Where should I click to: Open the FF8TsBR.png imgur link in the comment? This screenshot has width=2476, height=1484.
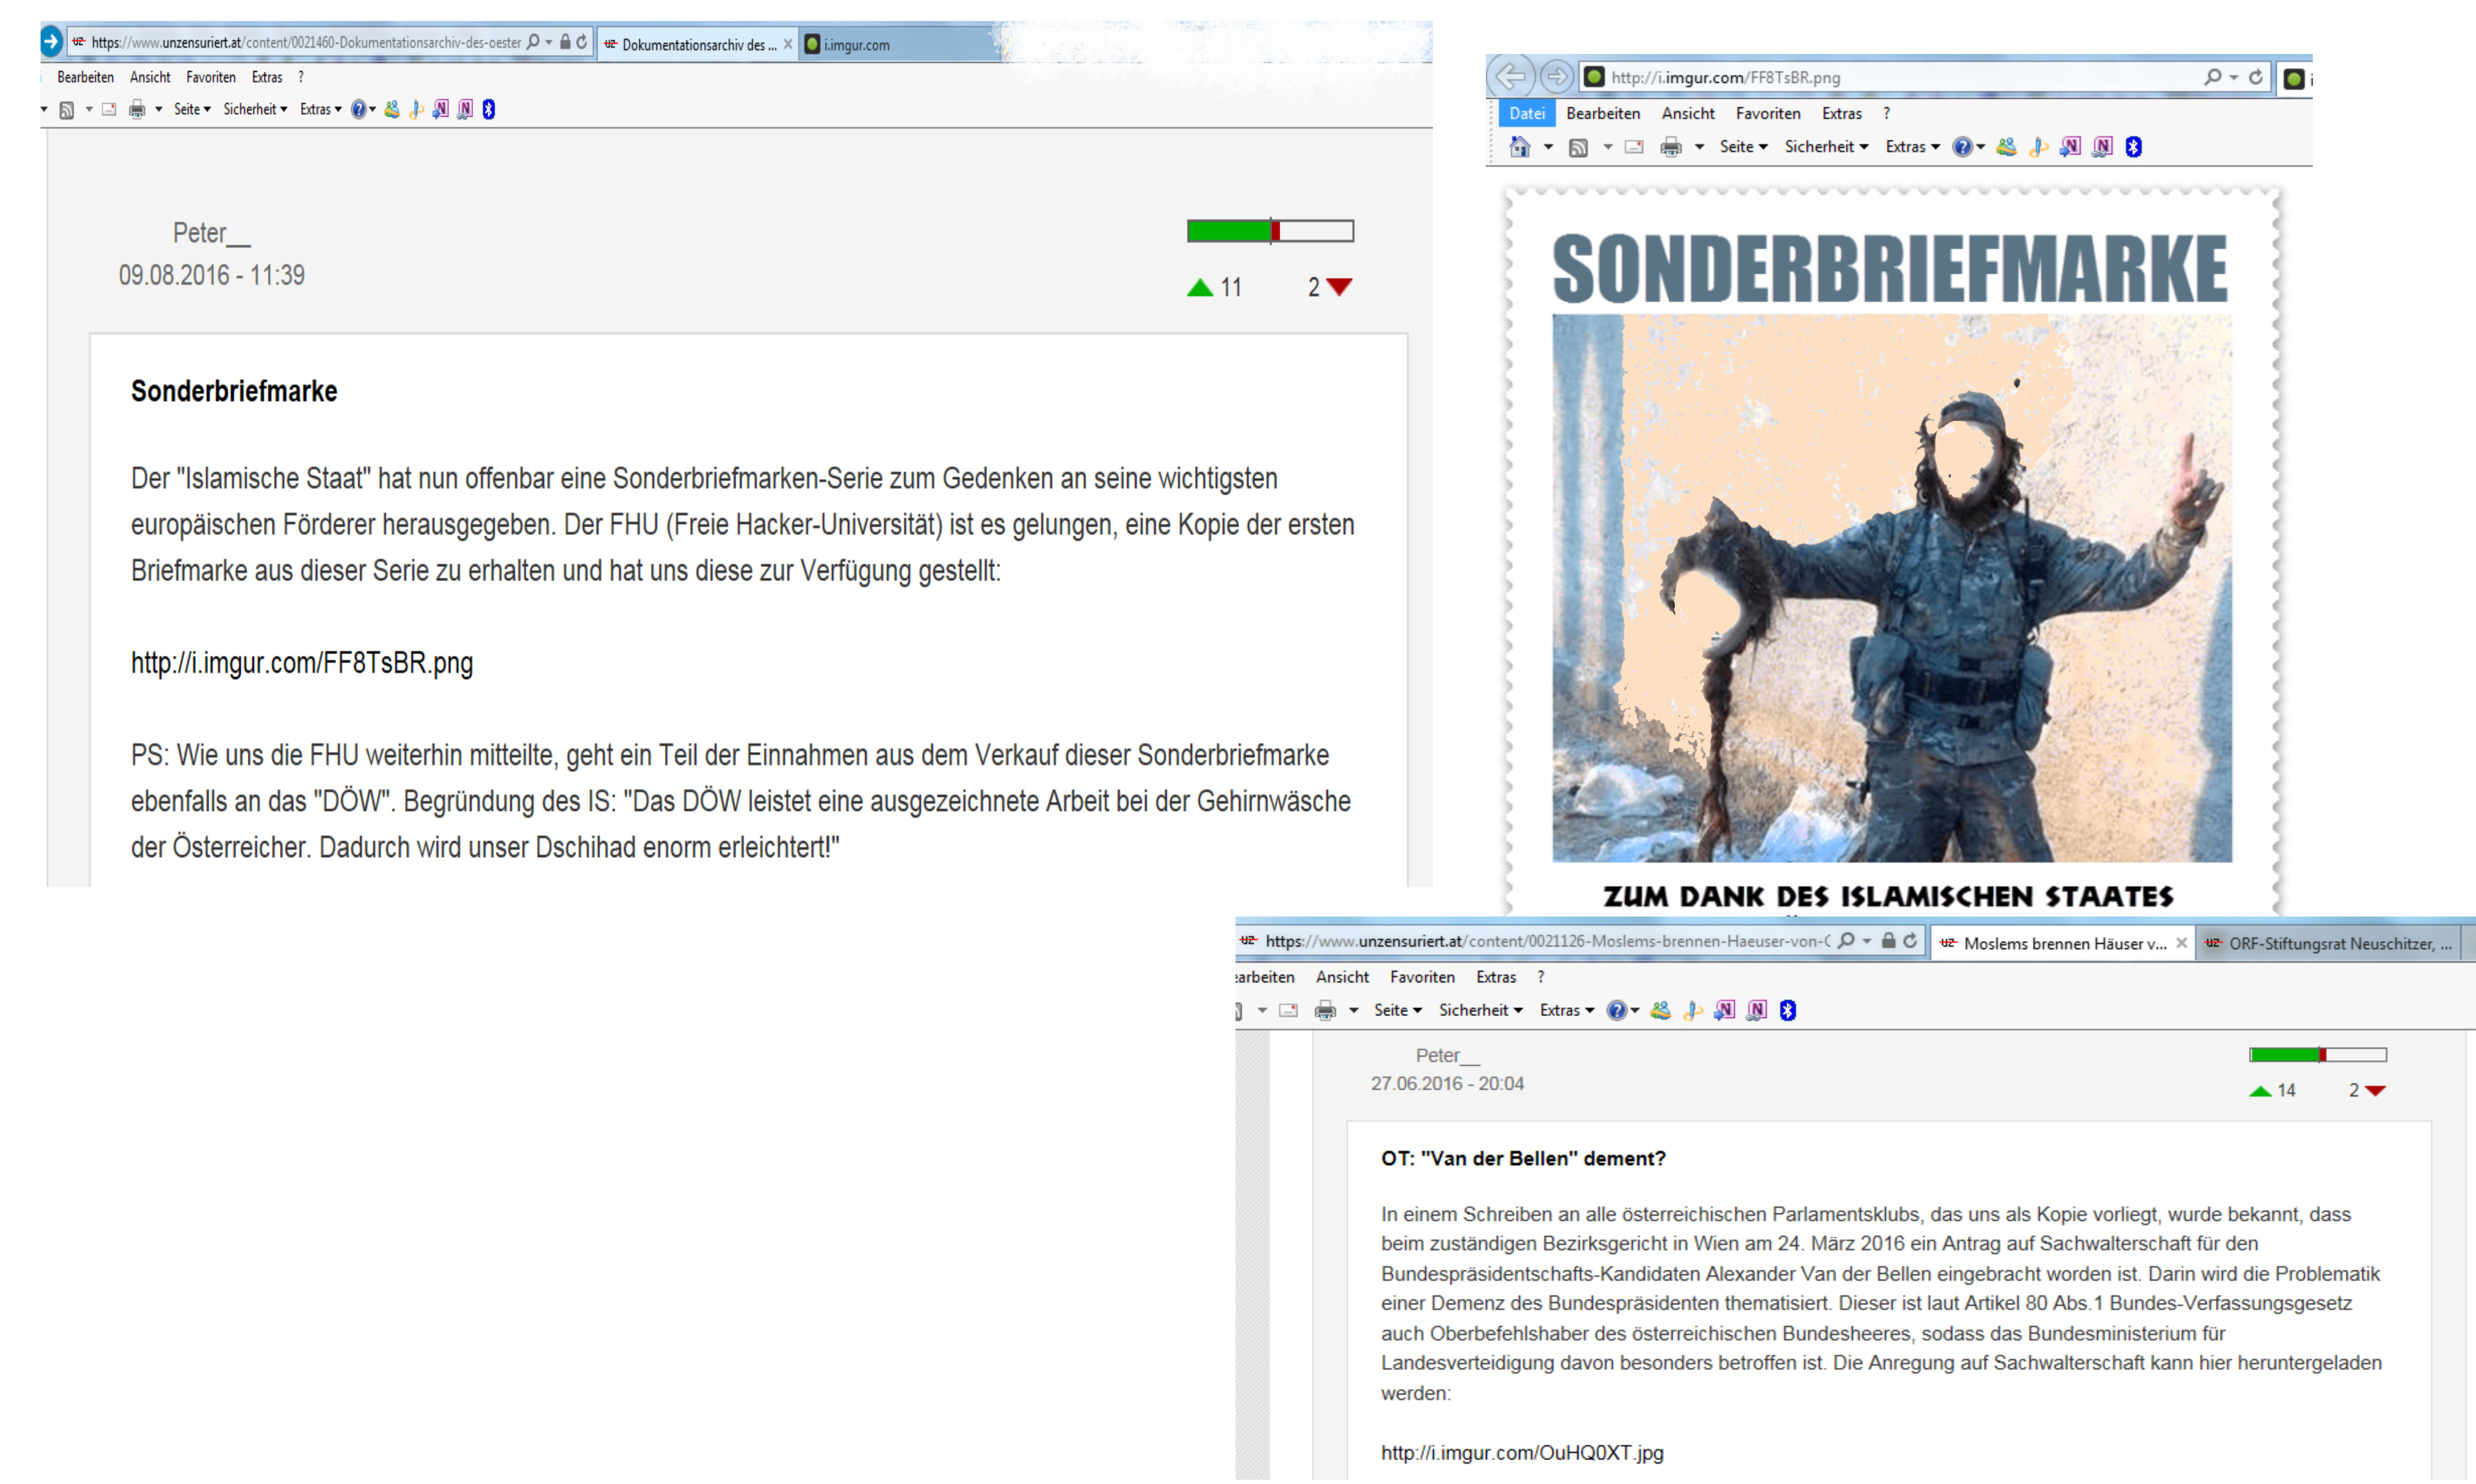[302, 662]
